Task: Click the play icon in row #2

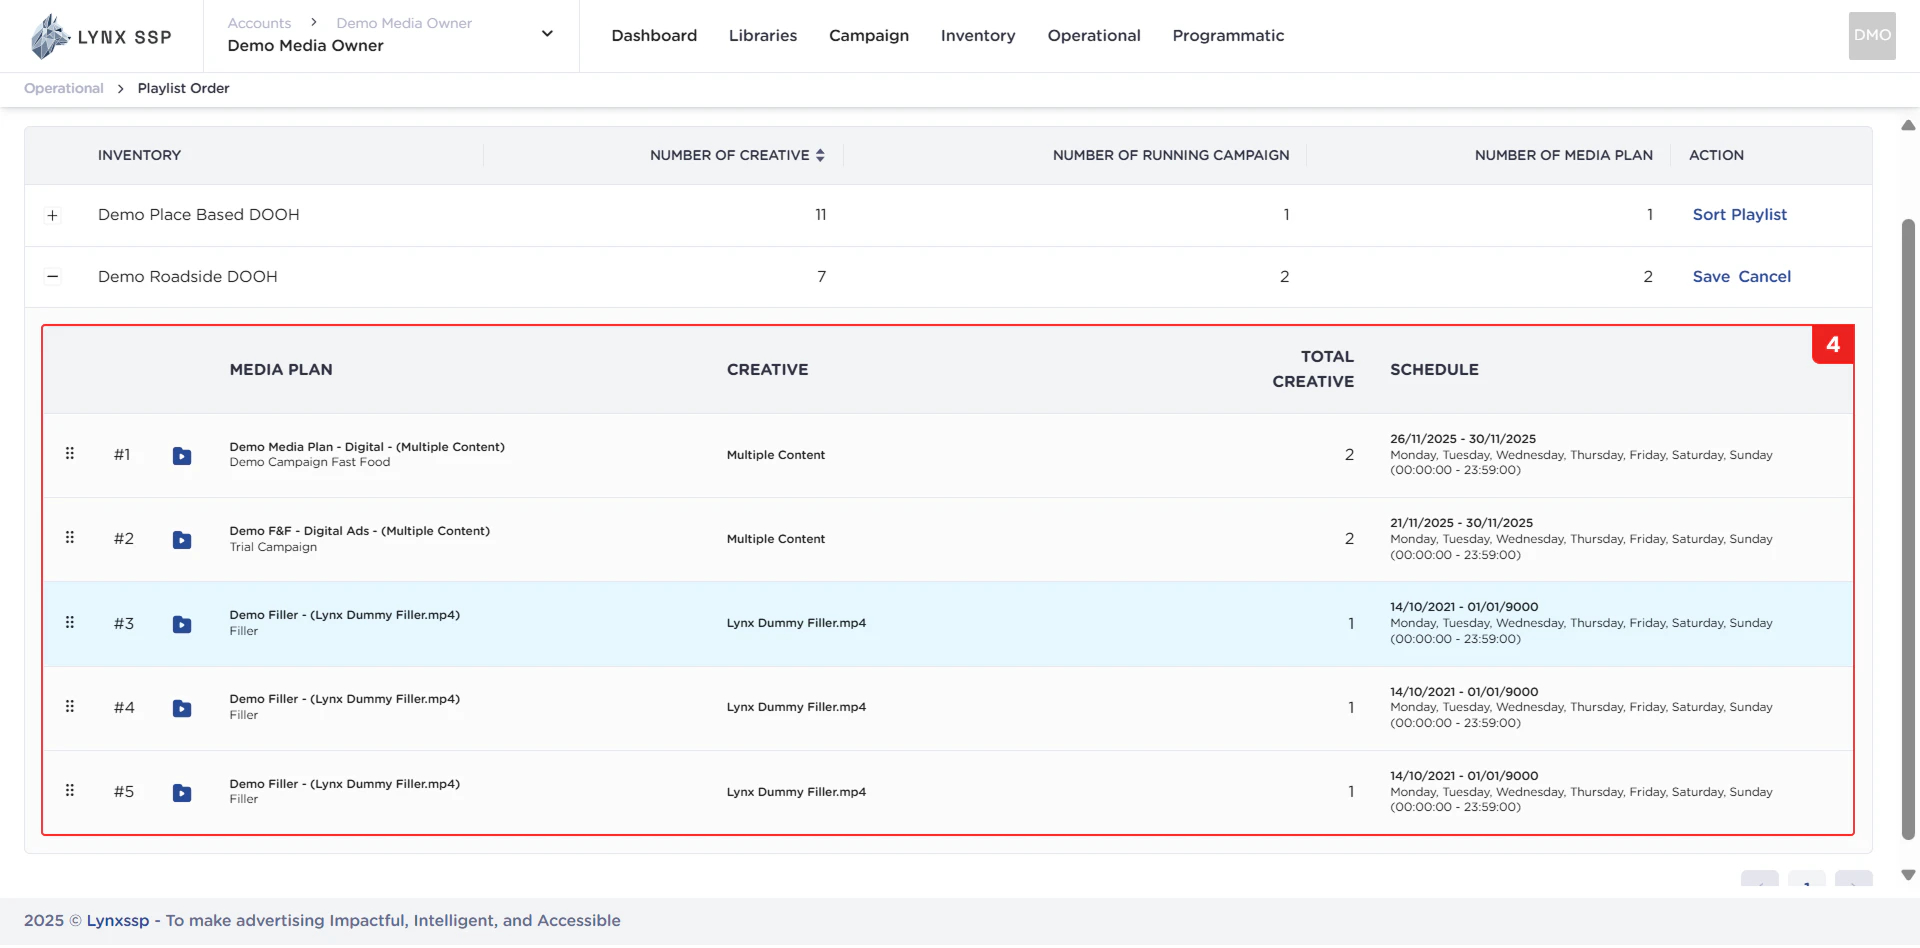Action: pos(182,540)
